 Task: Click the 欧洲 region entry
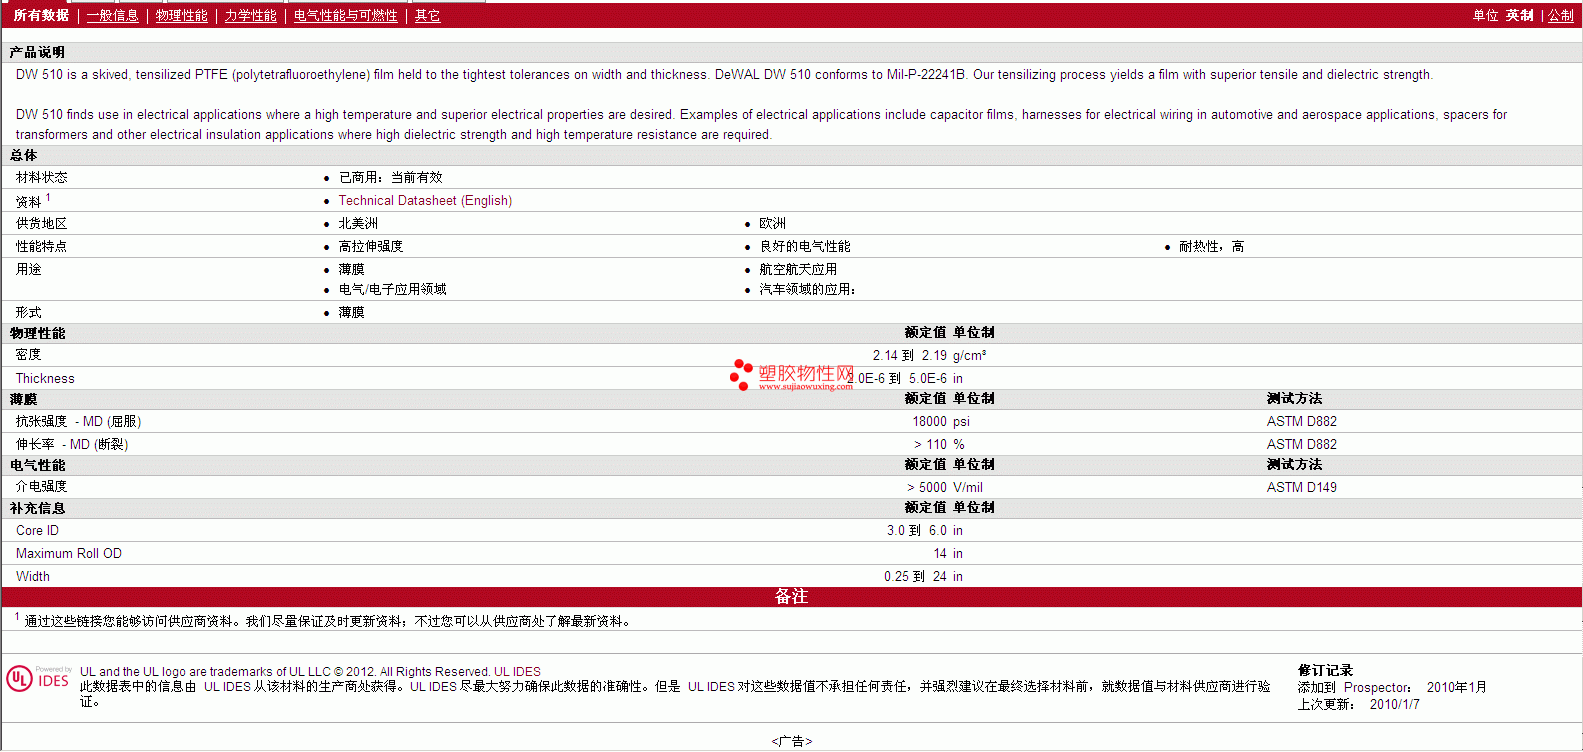coord(772,223)
